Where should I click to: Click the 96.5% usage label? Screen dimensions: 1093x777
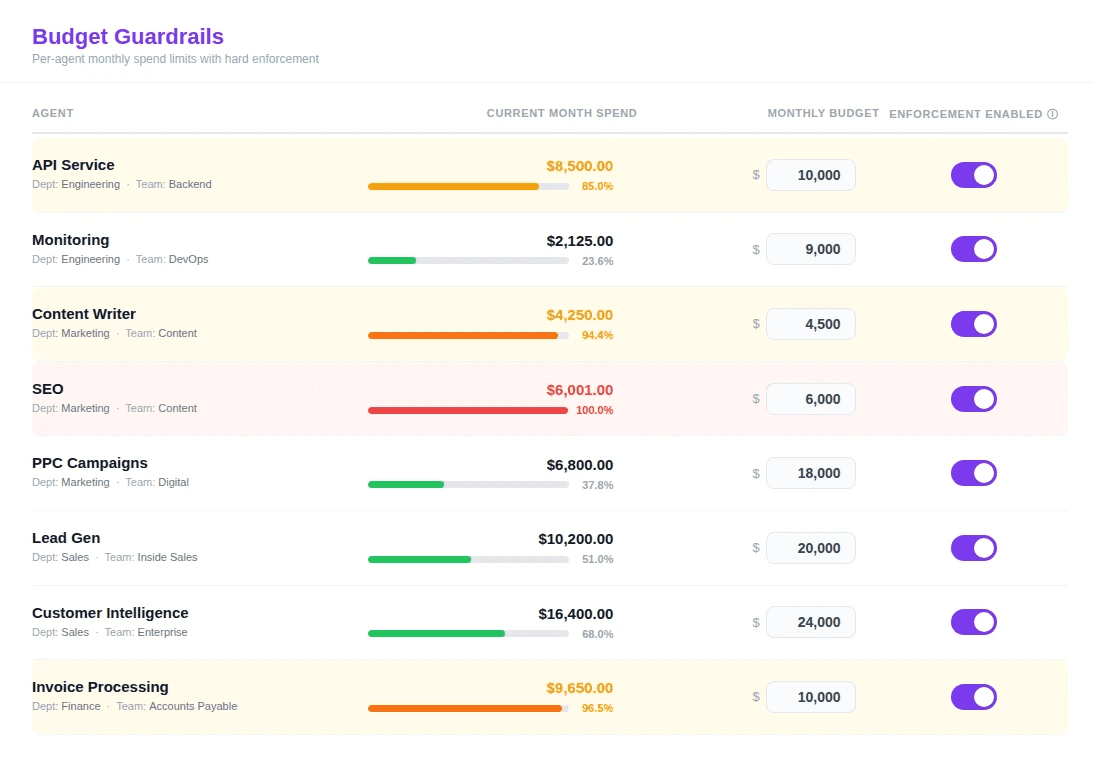point(597,709)
